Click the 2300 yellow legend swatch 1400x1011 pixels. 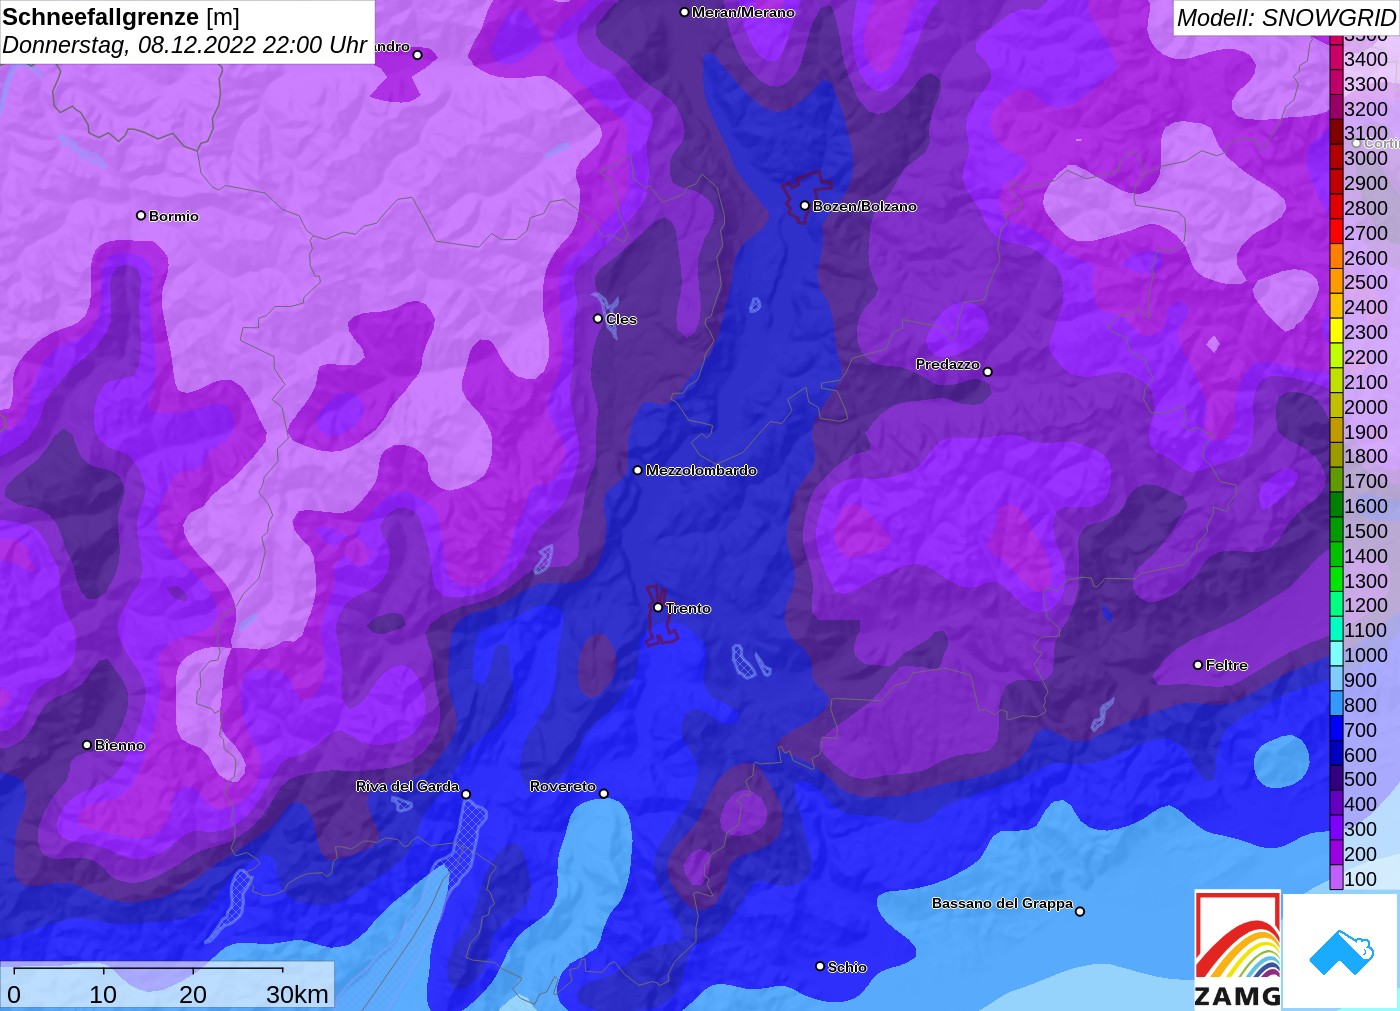pyautogui.click(x=1336, y=332)
